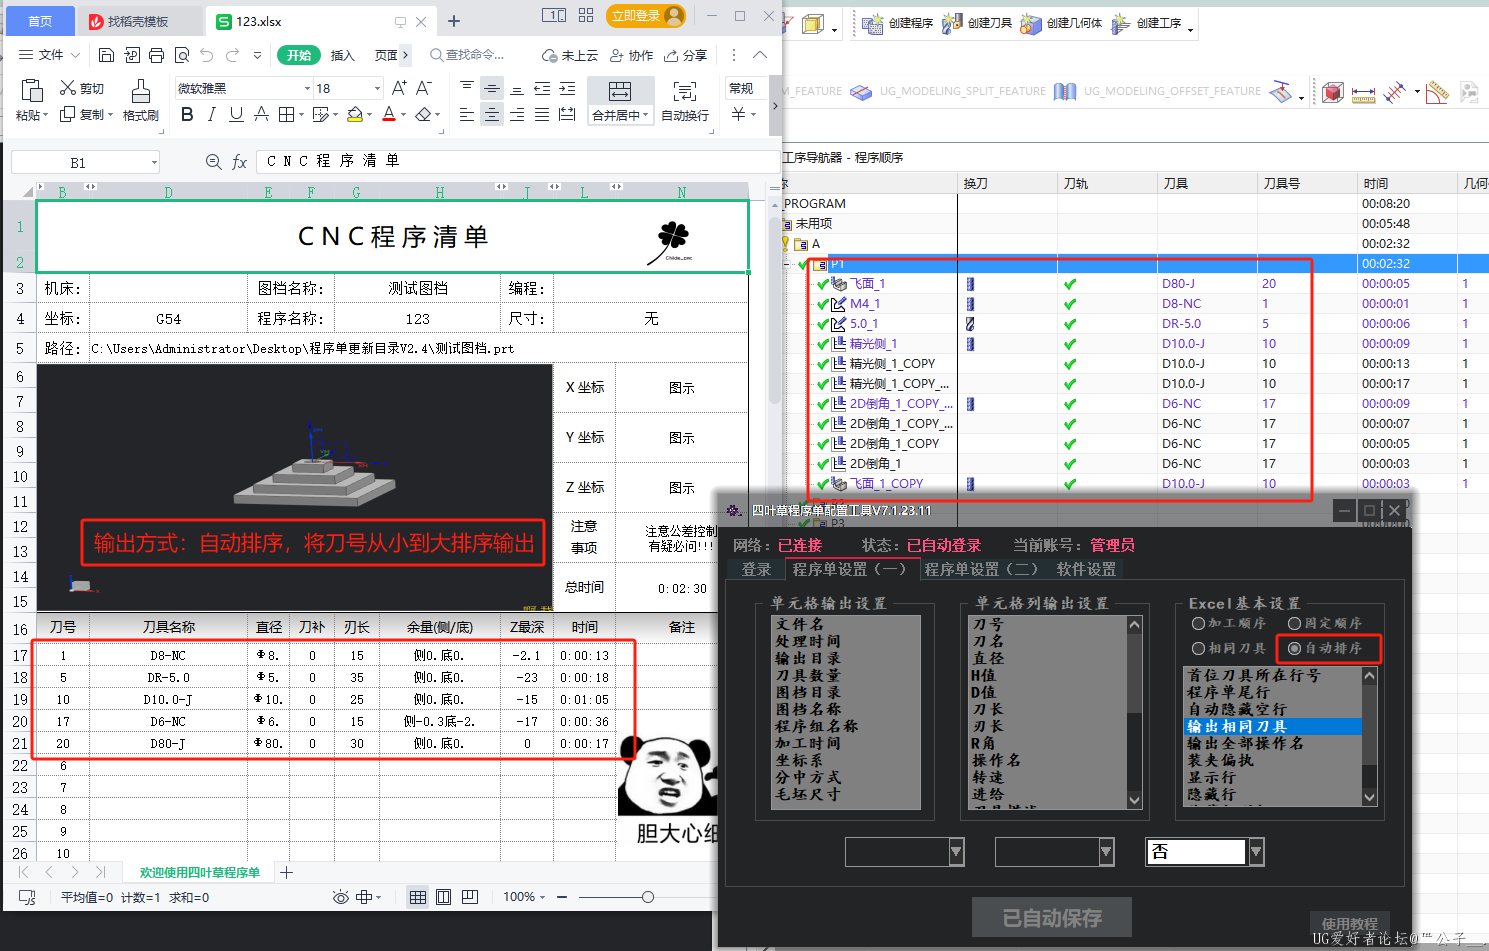Screen dimensions: 1489x951
Task: Decrease font size with A- icon
Action: [x=424, y=88]
